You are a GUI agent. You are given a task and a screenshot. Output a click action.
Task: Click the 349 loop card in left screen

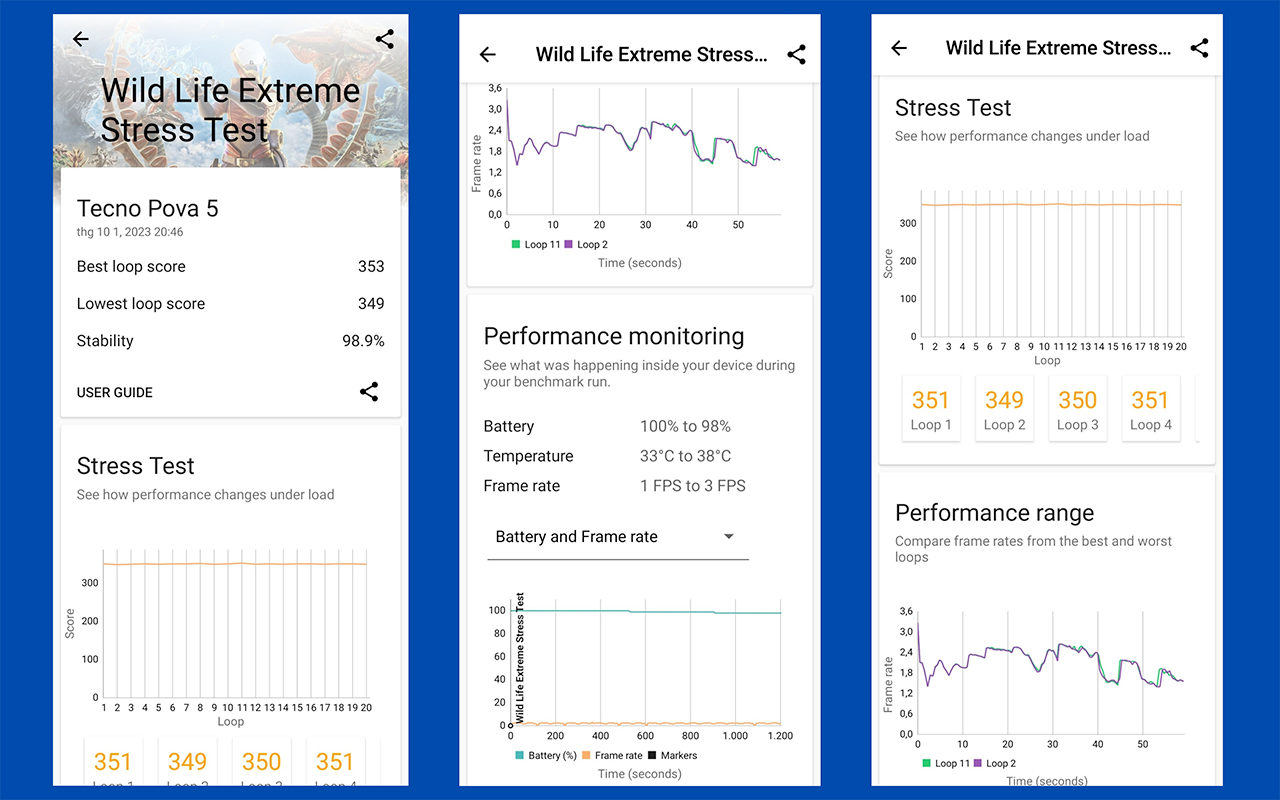coord(187,762)
